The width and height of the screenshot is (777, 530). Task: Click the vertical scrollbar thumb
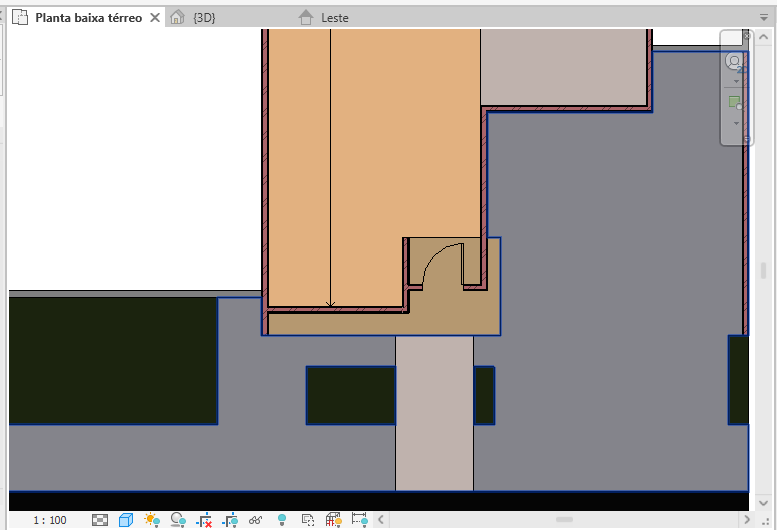click(x=764, y=270)
